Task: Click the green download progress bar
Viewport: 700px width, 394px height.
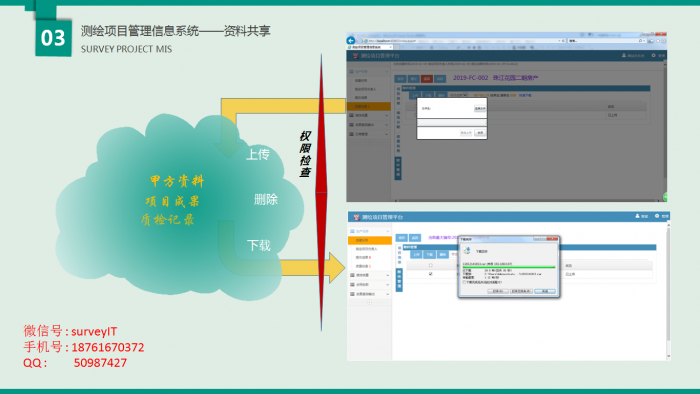Action: point(508,267)
